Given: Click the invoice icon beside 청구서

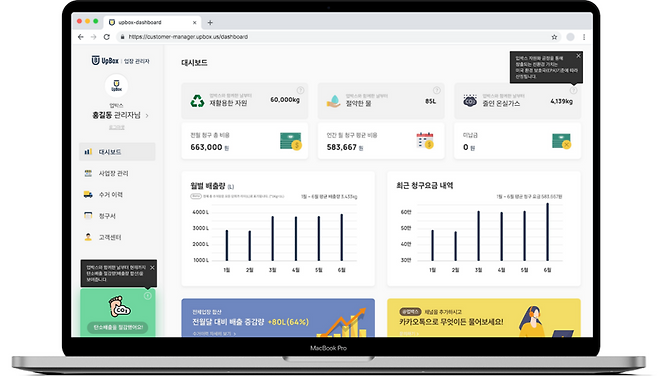Looking at the screenshot, I should (x=88, y=216).
